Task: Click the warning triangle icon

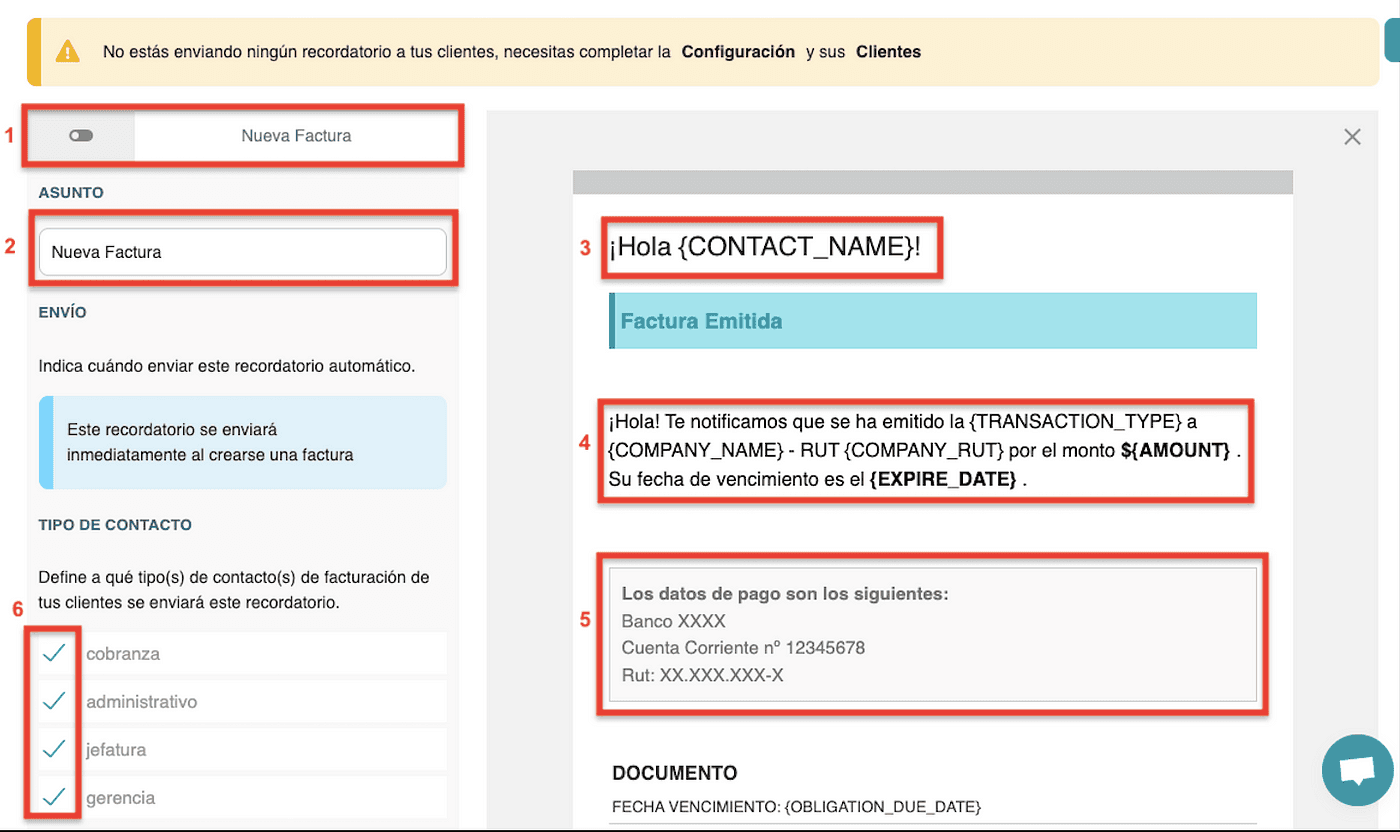Action: 67,51
